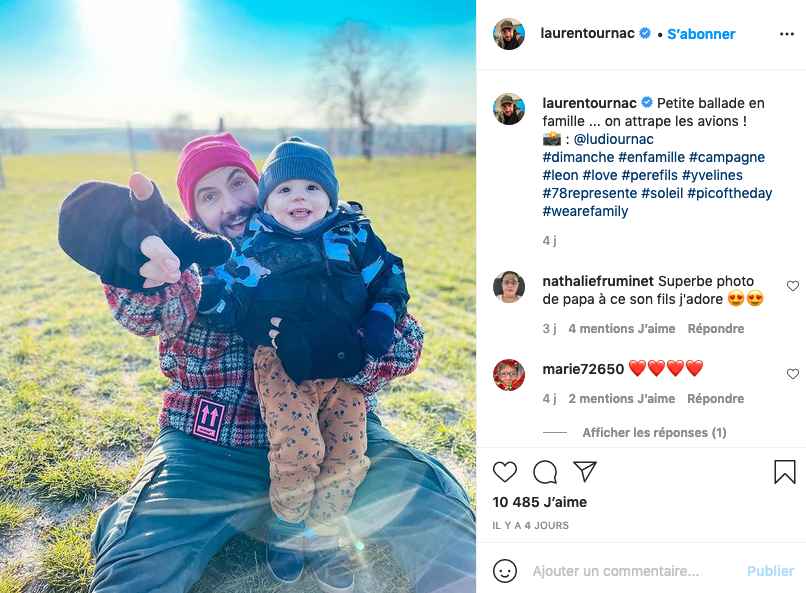Share post via paper plane icon
This screenshot has width=806, height=593.
(x=585, y=471)
